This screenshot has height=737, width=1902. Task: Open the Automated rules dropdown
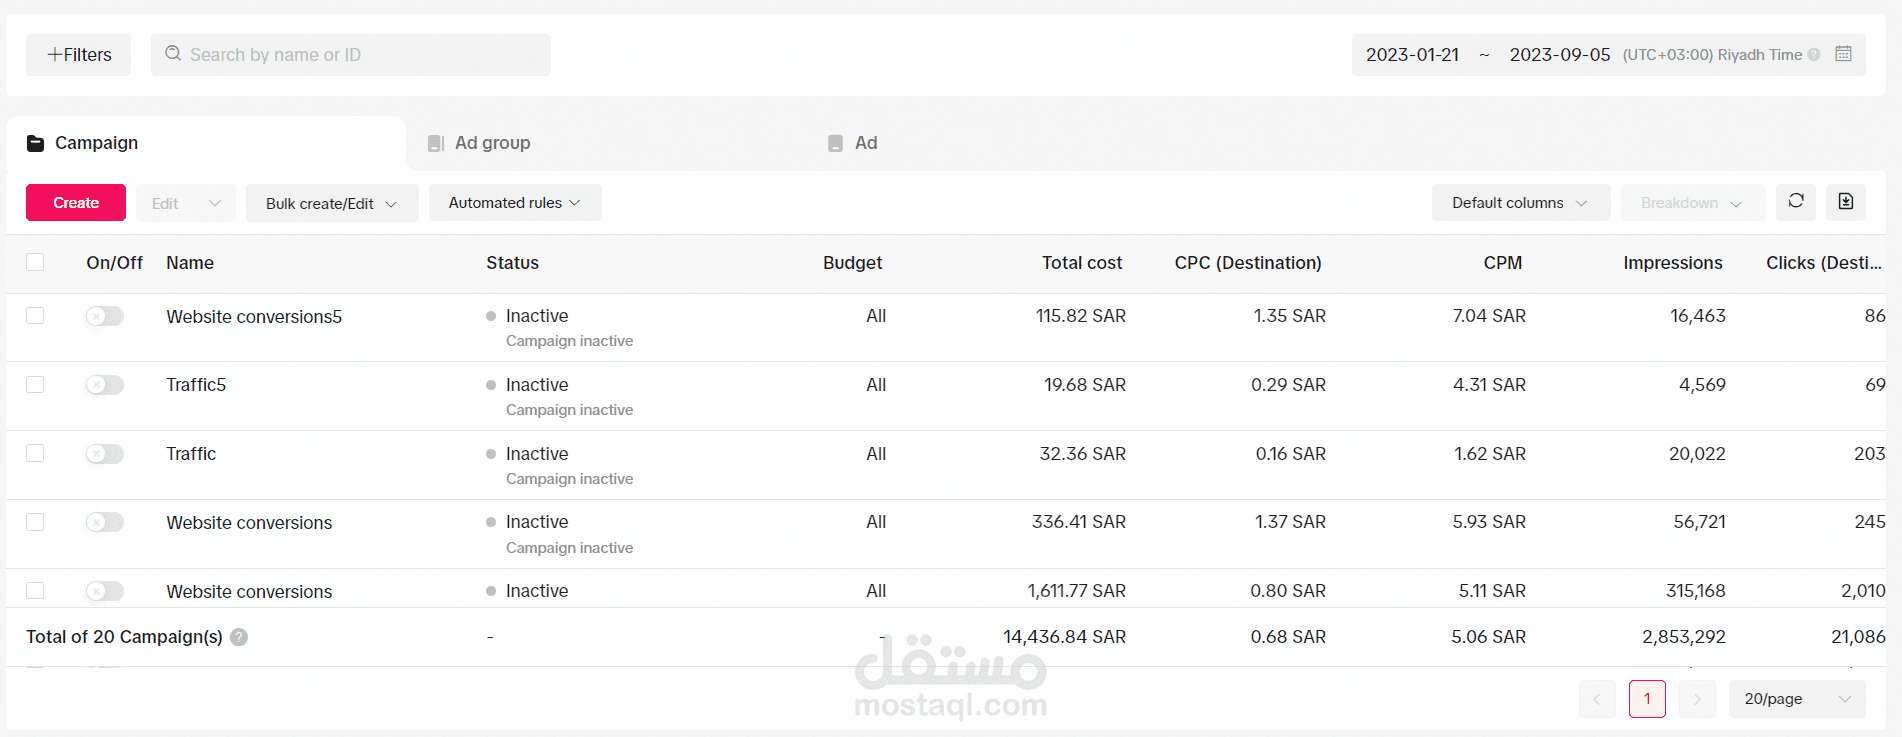[x=515, y=203]
